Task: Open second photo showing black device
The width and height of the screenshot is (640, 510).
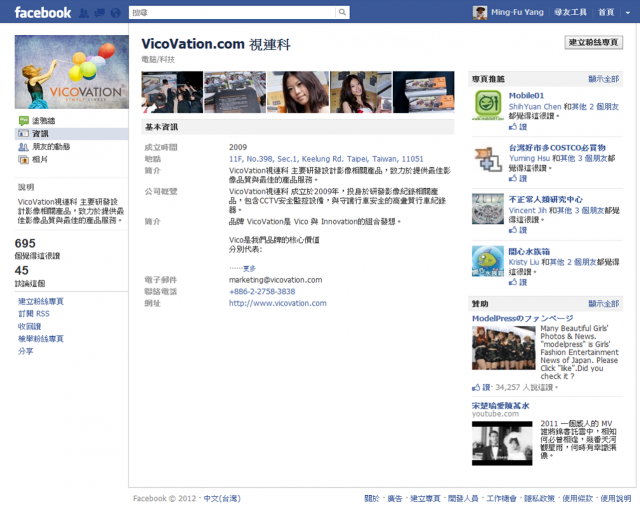Action: coord(235,92)
